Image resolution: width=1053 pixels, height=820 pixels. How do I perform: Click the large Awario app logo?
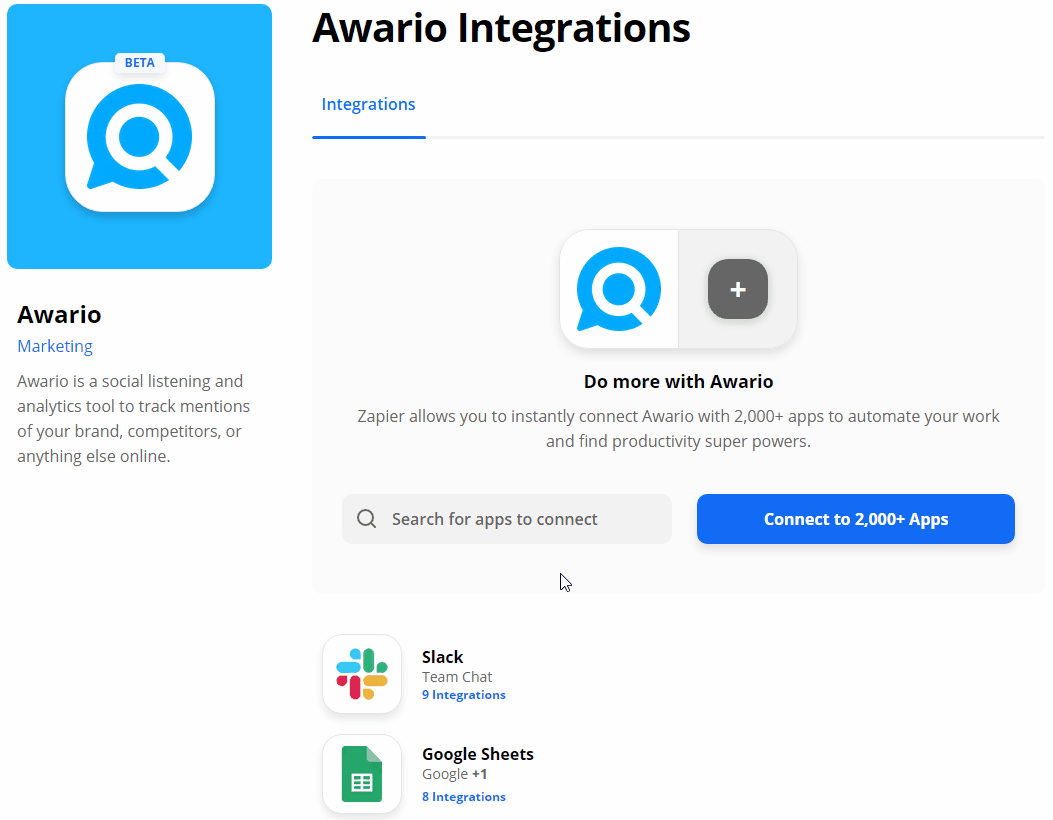click(x=140, y=136)
